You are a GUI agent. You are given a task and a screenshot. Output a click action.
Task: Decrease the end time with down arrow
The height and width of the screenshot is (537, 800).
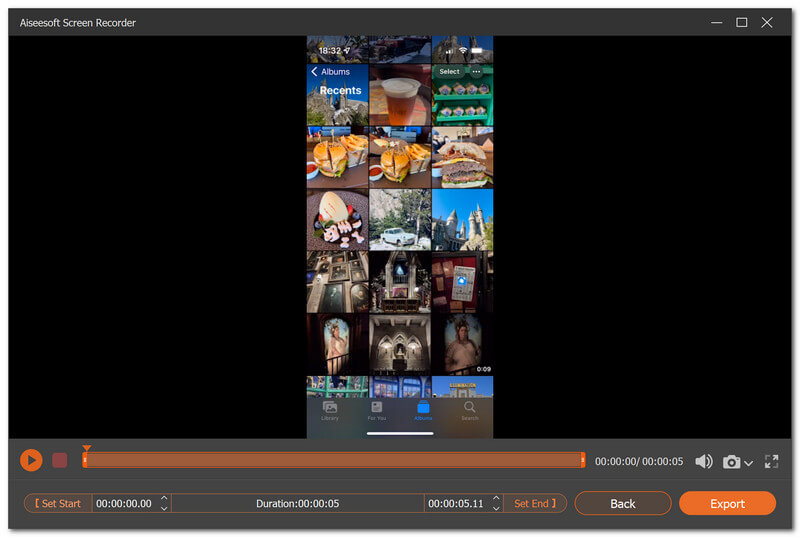496,508
